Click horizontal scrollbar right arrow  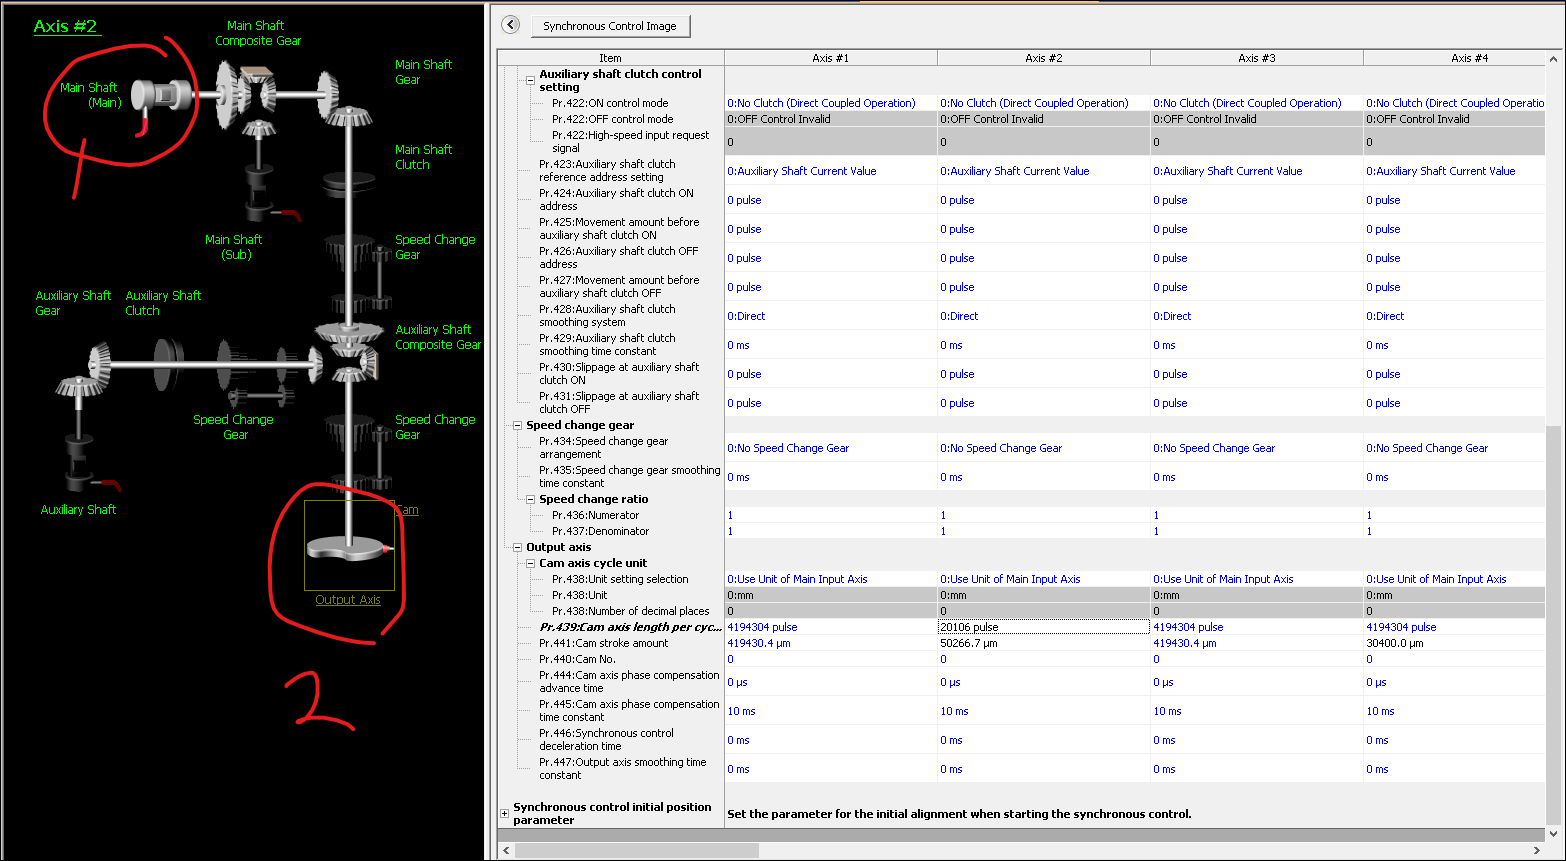click(x=1539, y=850)
